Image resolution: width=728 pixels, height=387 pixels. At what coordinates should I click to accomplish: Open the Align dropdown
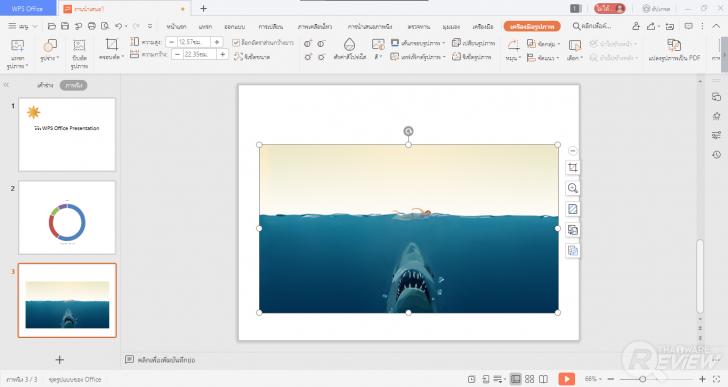tap(543, 58)
